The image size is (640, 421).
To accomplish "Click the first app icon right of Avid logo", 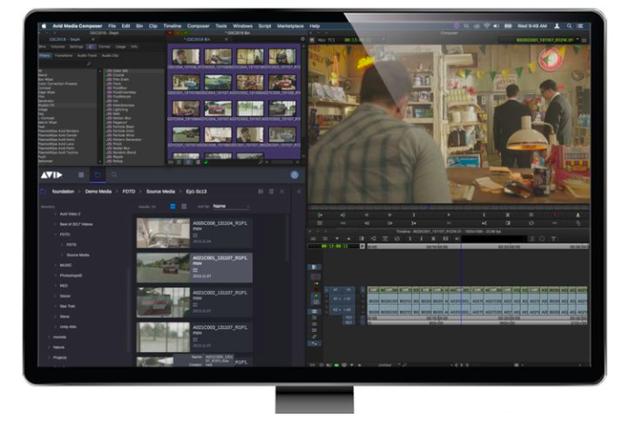I will pyautogui.click(x=81, y=175).
